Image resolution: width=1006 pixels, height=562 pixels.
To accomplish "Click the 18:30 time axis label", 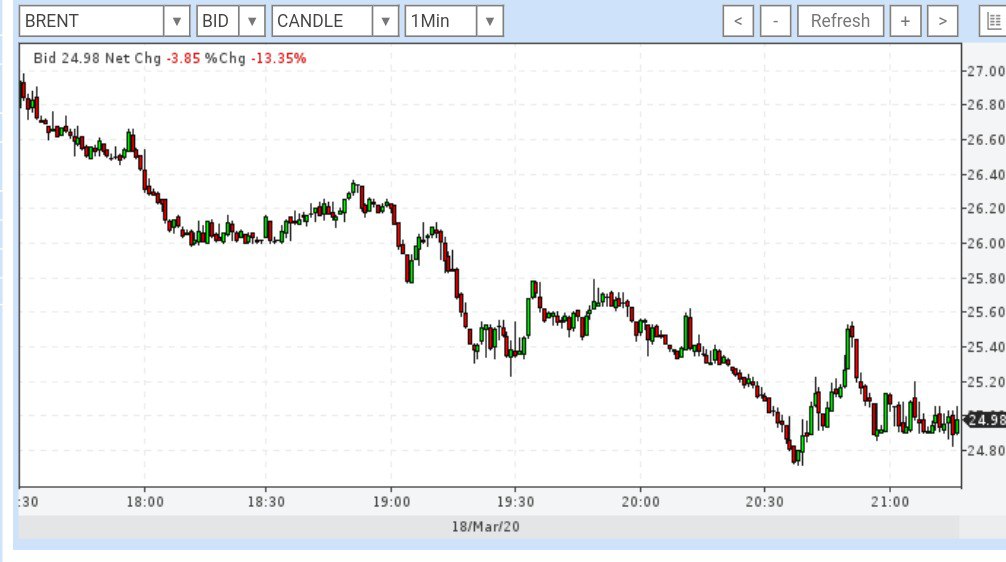I will (x=266, y=502).
